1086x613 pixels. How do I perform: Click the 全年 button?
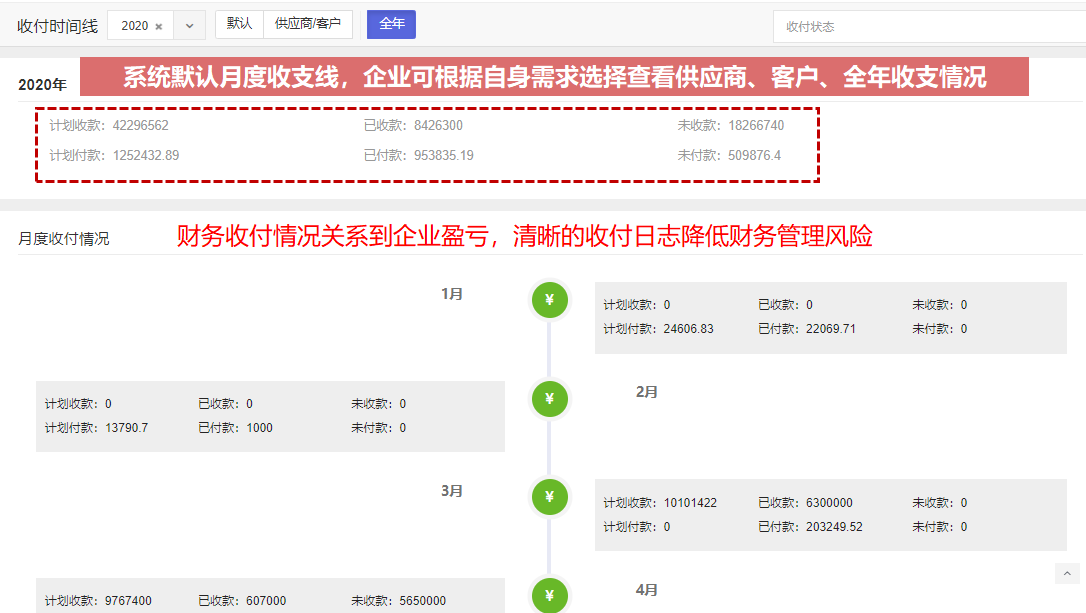(391, 24)
